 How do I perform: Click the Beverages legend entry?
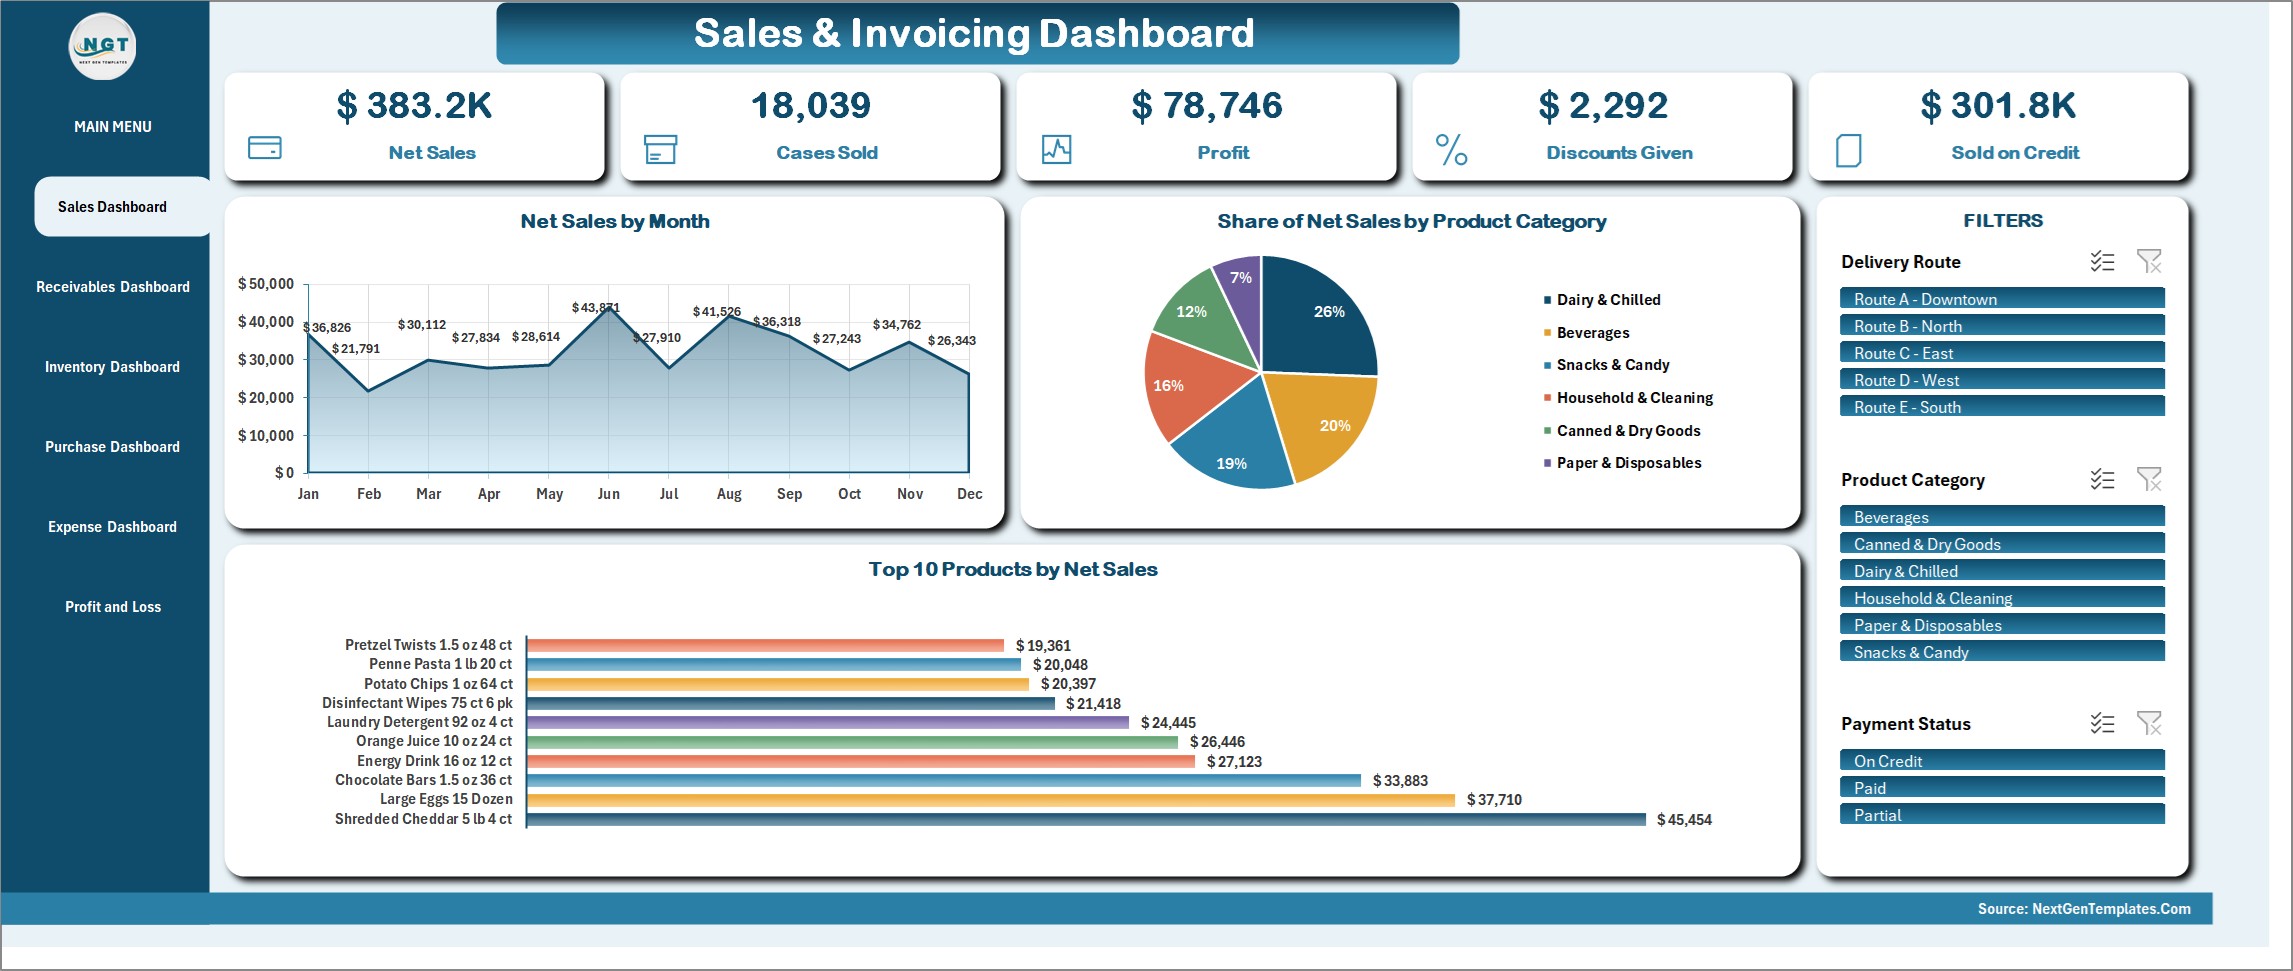click(x=1586, y=333)
